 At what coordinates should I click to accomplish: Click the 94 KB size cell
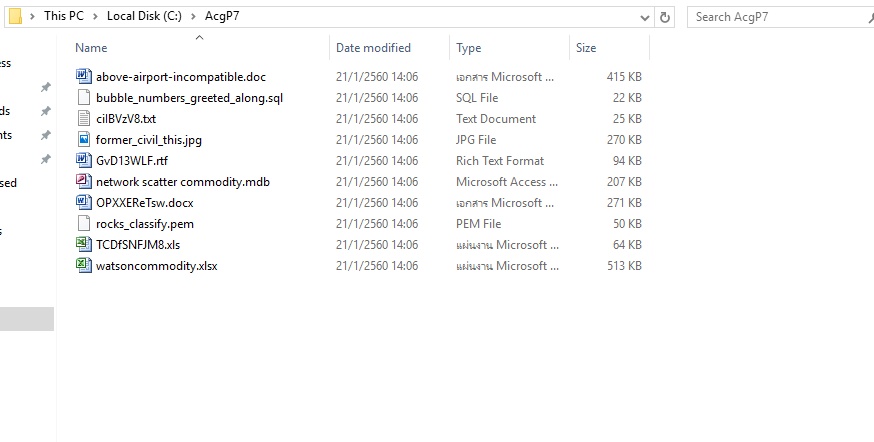tap(627, 161)
